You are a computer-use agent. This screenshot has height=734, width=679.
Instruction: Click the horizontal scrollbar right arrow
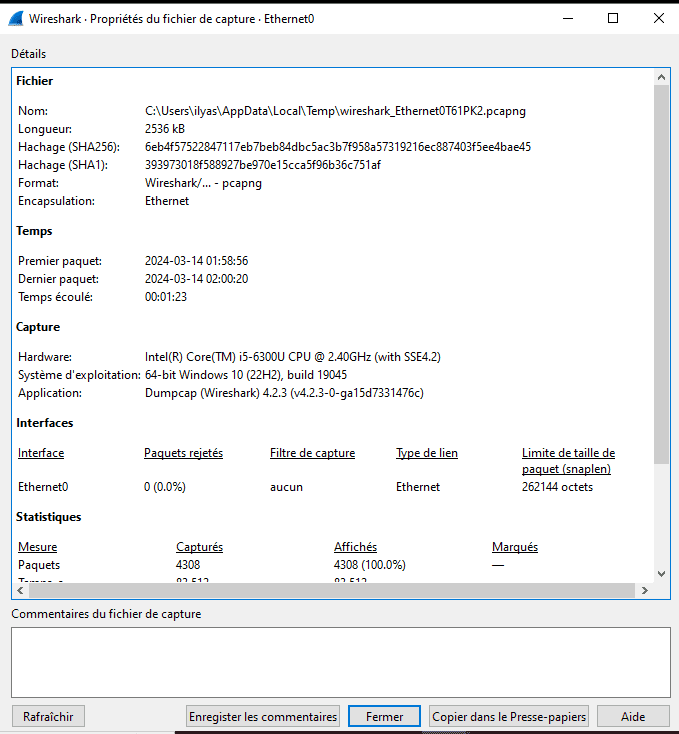click(x=645, y=590)
